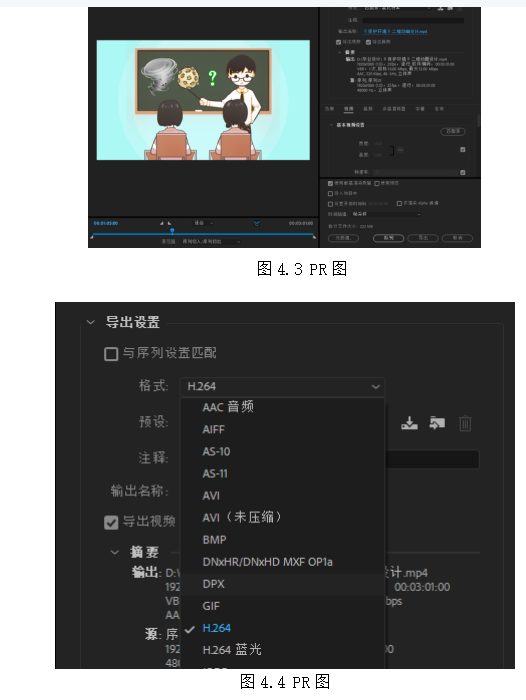Collapse the 摘要 summary section
This screenshot has width=526, height=700.
tap(115, 552)
